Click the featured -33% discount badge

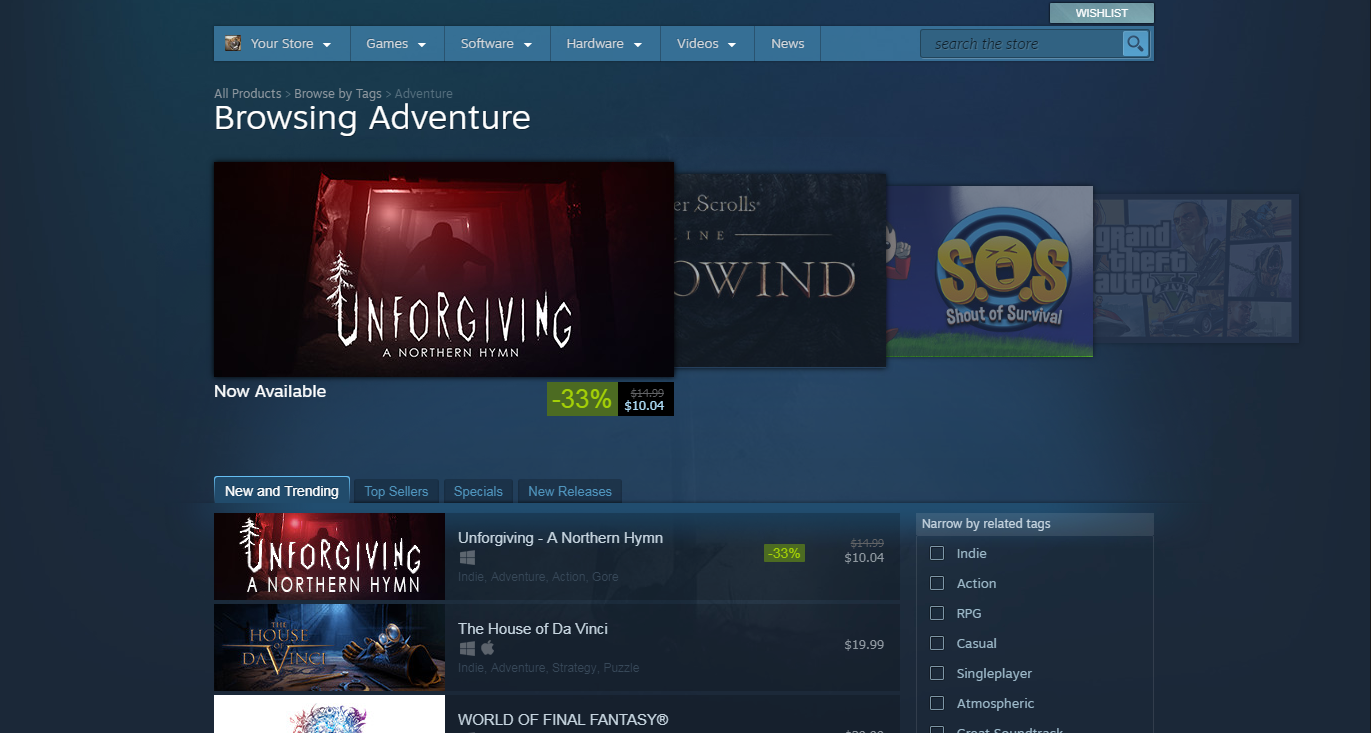point(582,399)
